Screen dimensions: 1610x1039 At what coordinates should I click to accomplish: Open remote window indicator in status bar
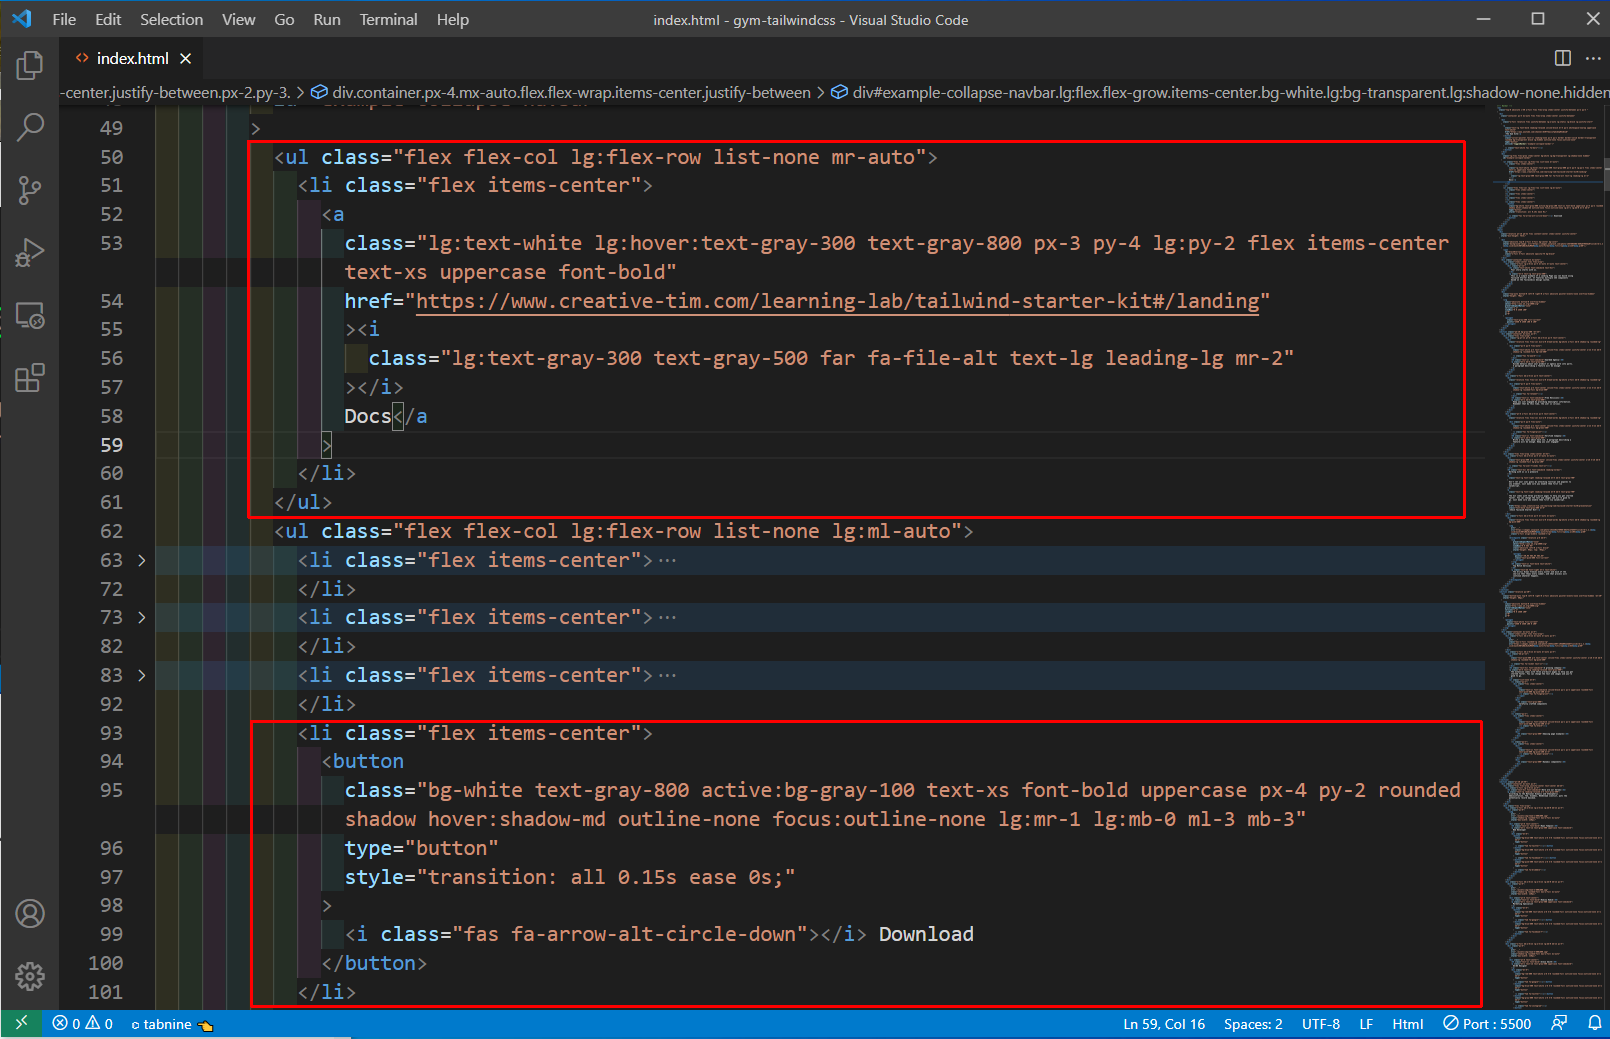coord(21,1024)
